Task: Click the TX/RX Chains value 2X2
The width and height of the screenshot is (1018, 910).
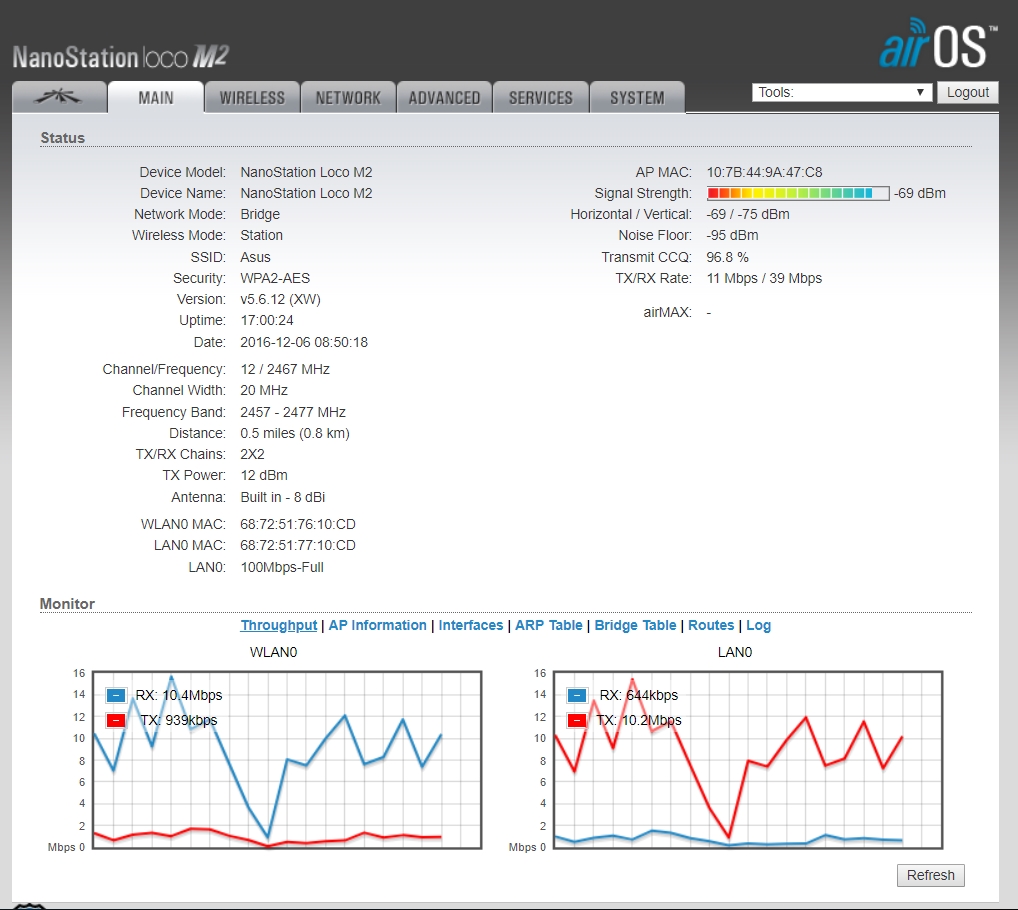Action: tap(253, 454)
